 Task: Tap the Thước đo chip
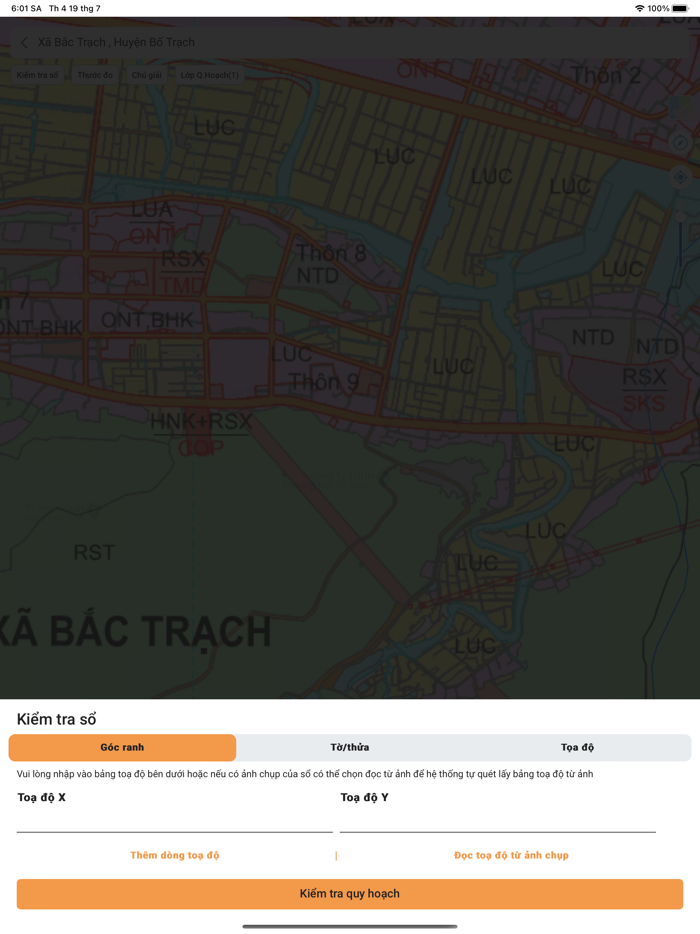click(95, 75)
